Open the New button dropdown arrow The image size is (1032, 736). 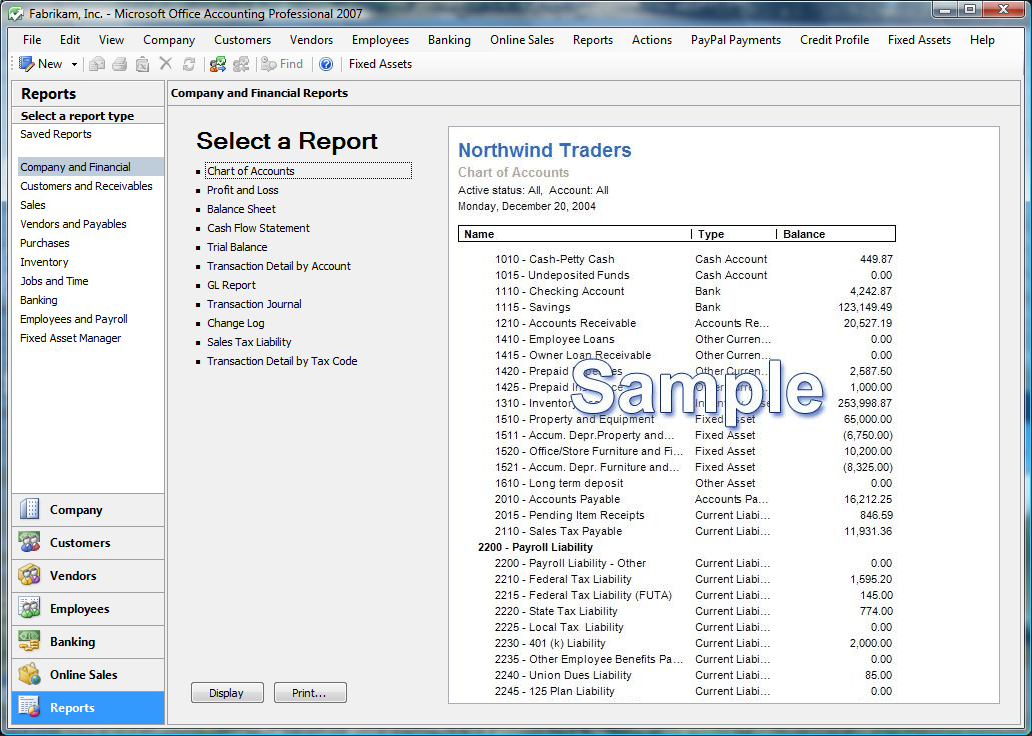coord(74,65)
